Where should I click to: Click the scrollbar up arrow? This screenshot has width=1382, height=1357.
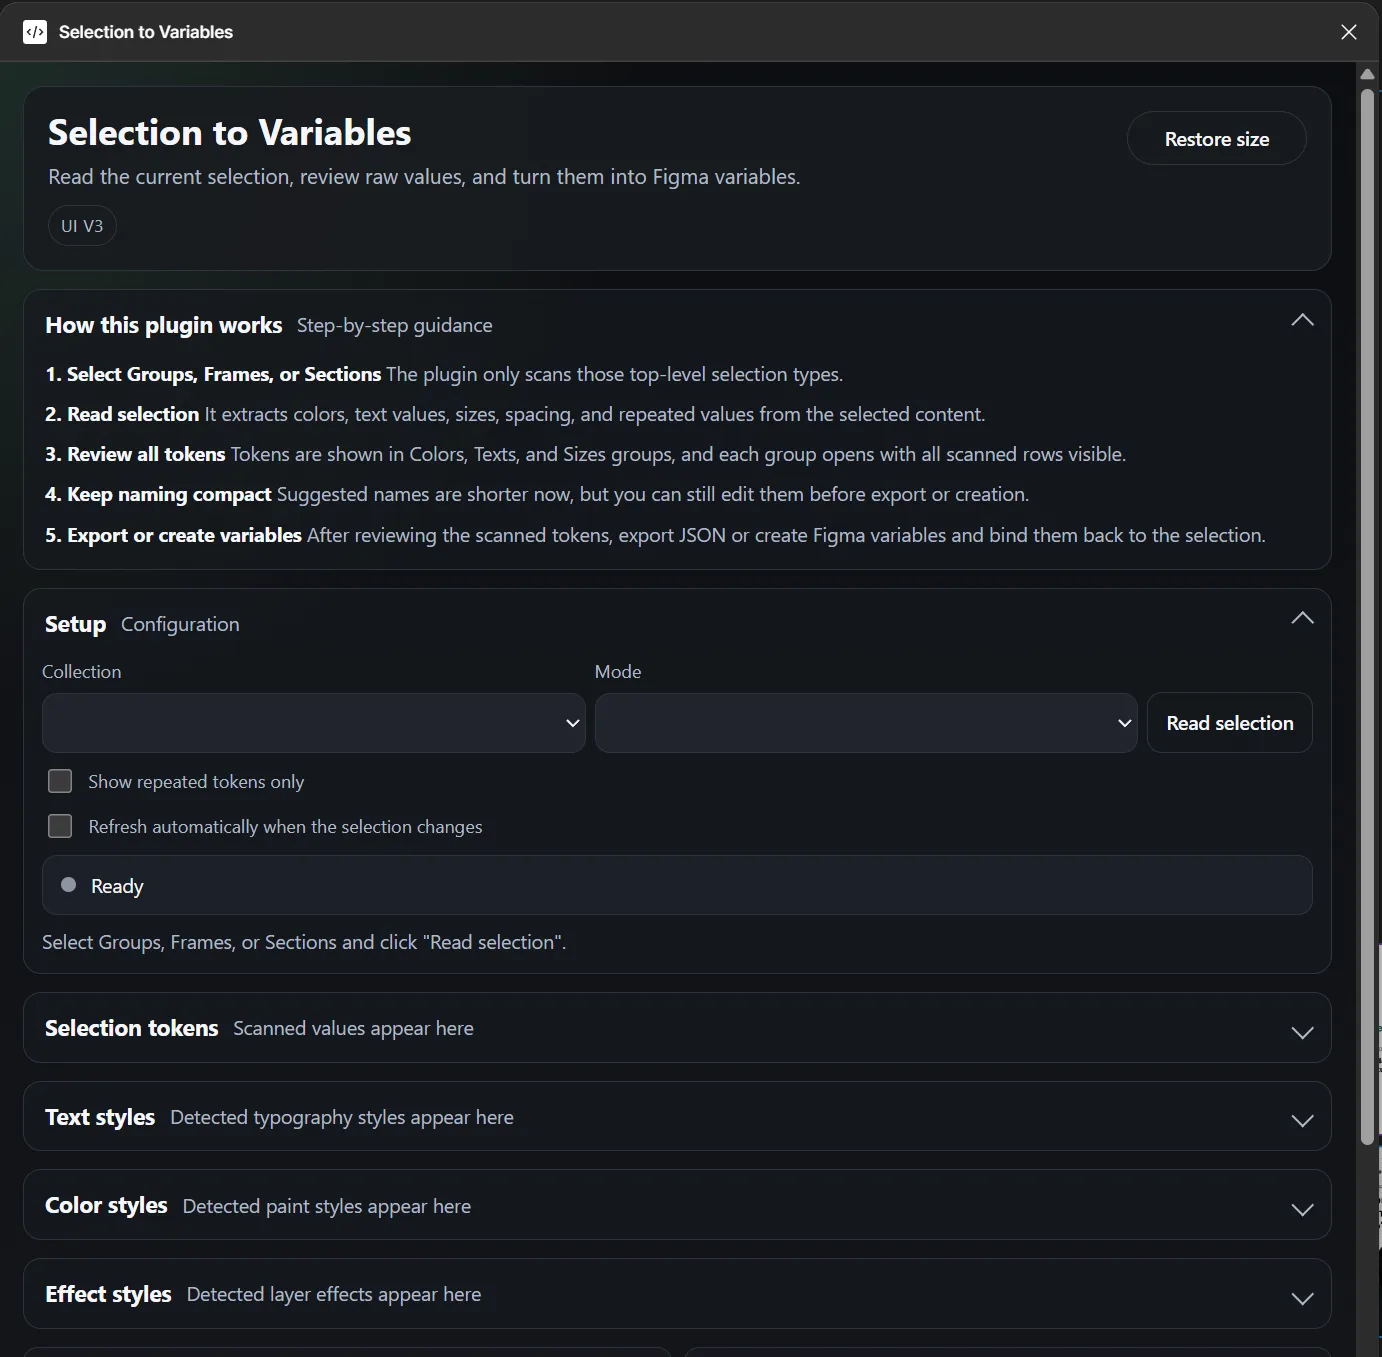click(x=1367, y=74)
